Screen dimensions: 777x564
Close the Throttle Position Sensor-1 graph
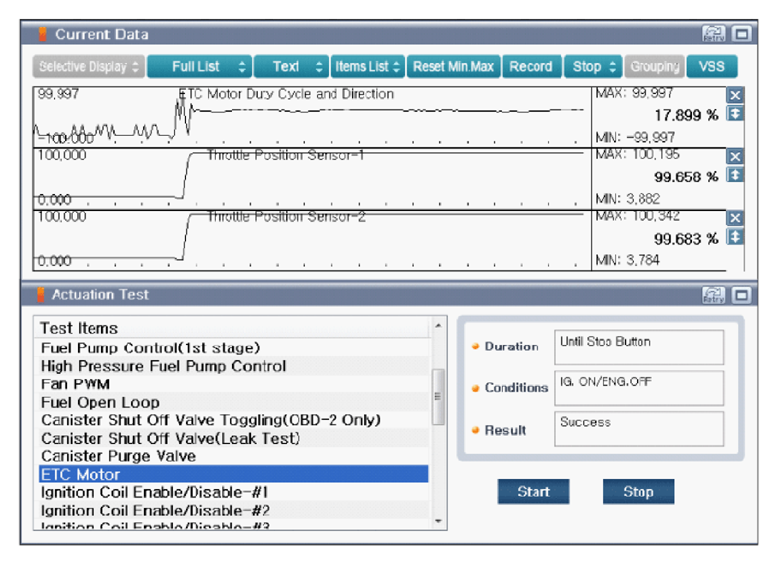[735, 157]
